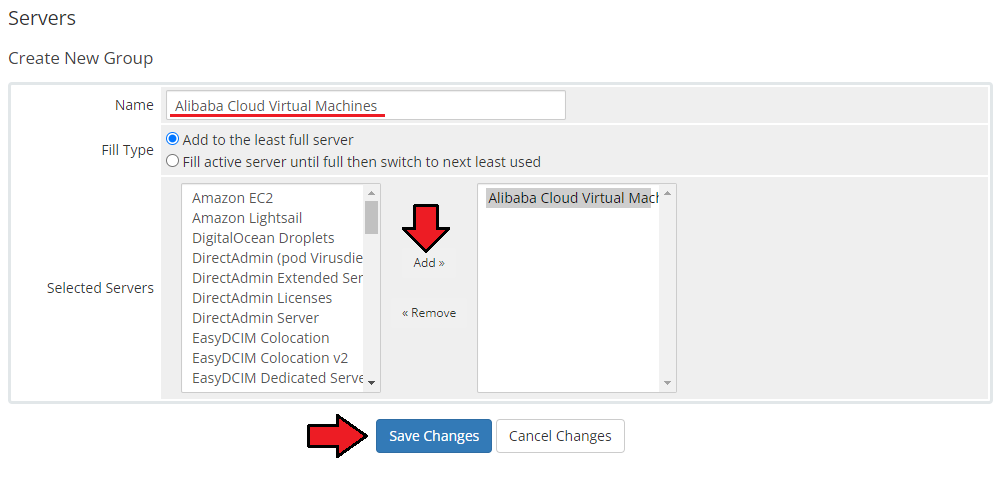Click the available servers scrollbar thumb
This screenshot has width=998, height=489.
tap(372, 217)
